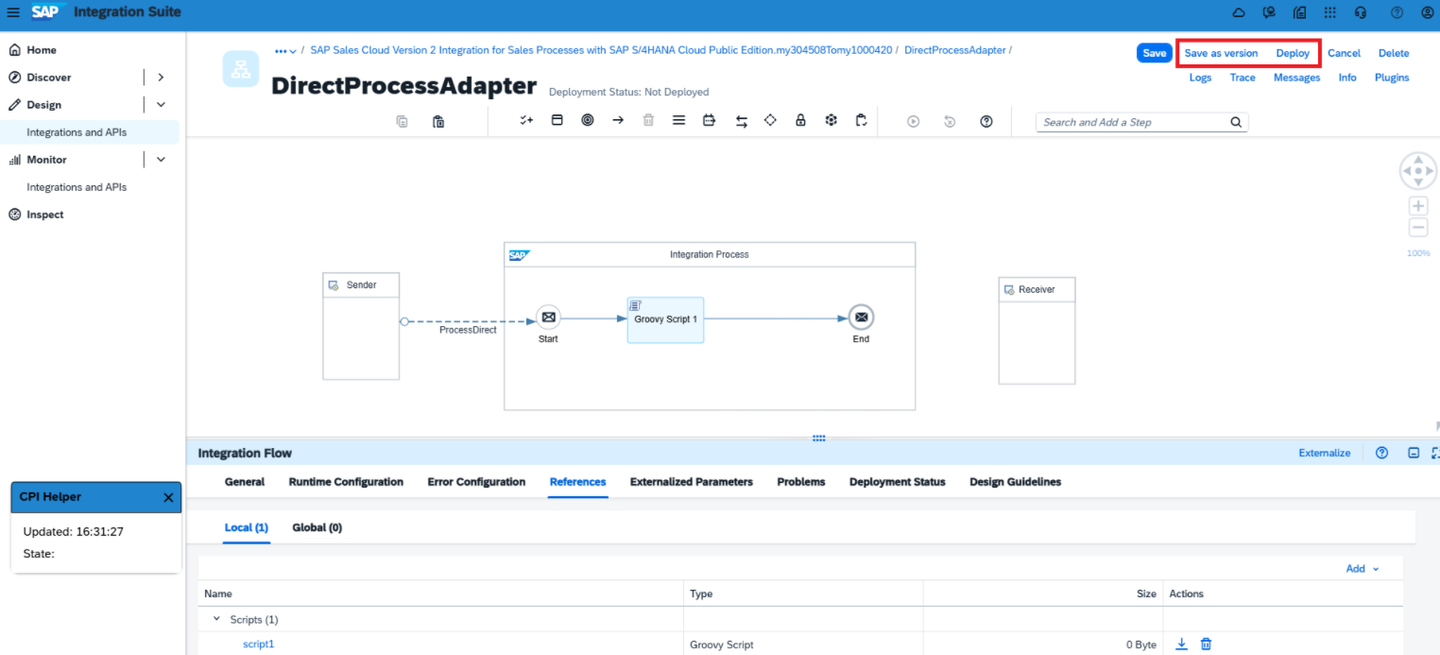1440x655 pixels.
Task: Open the Participants palette icon
Action: [527, 120]
